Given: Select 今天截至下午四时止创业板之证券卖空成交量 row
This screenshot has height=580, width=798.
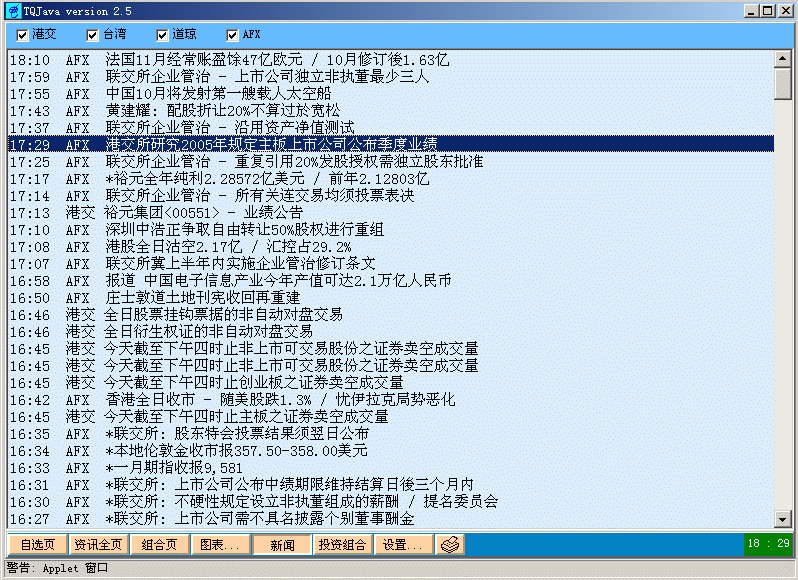Looking at the screenshot, I should [391, 383].
